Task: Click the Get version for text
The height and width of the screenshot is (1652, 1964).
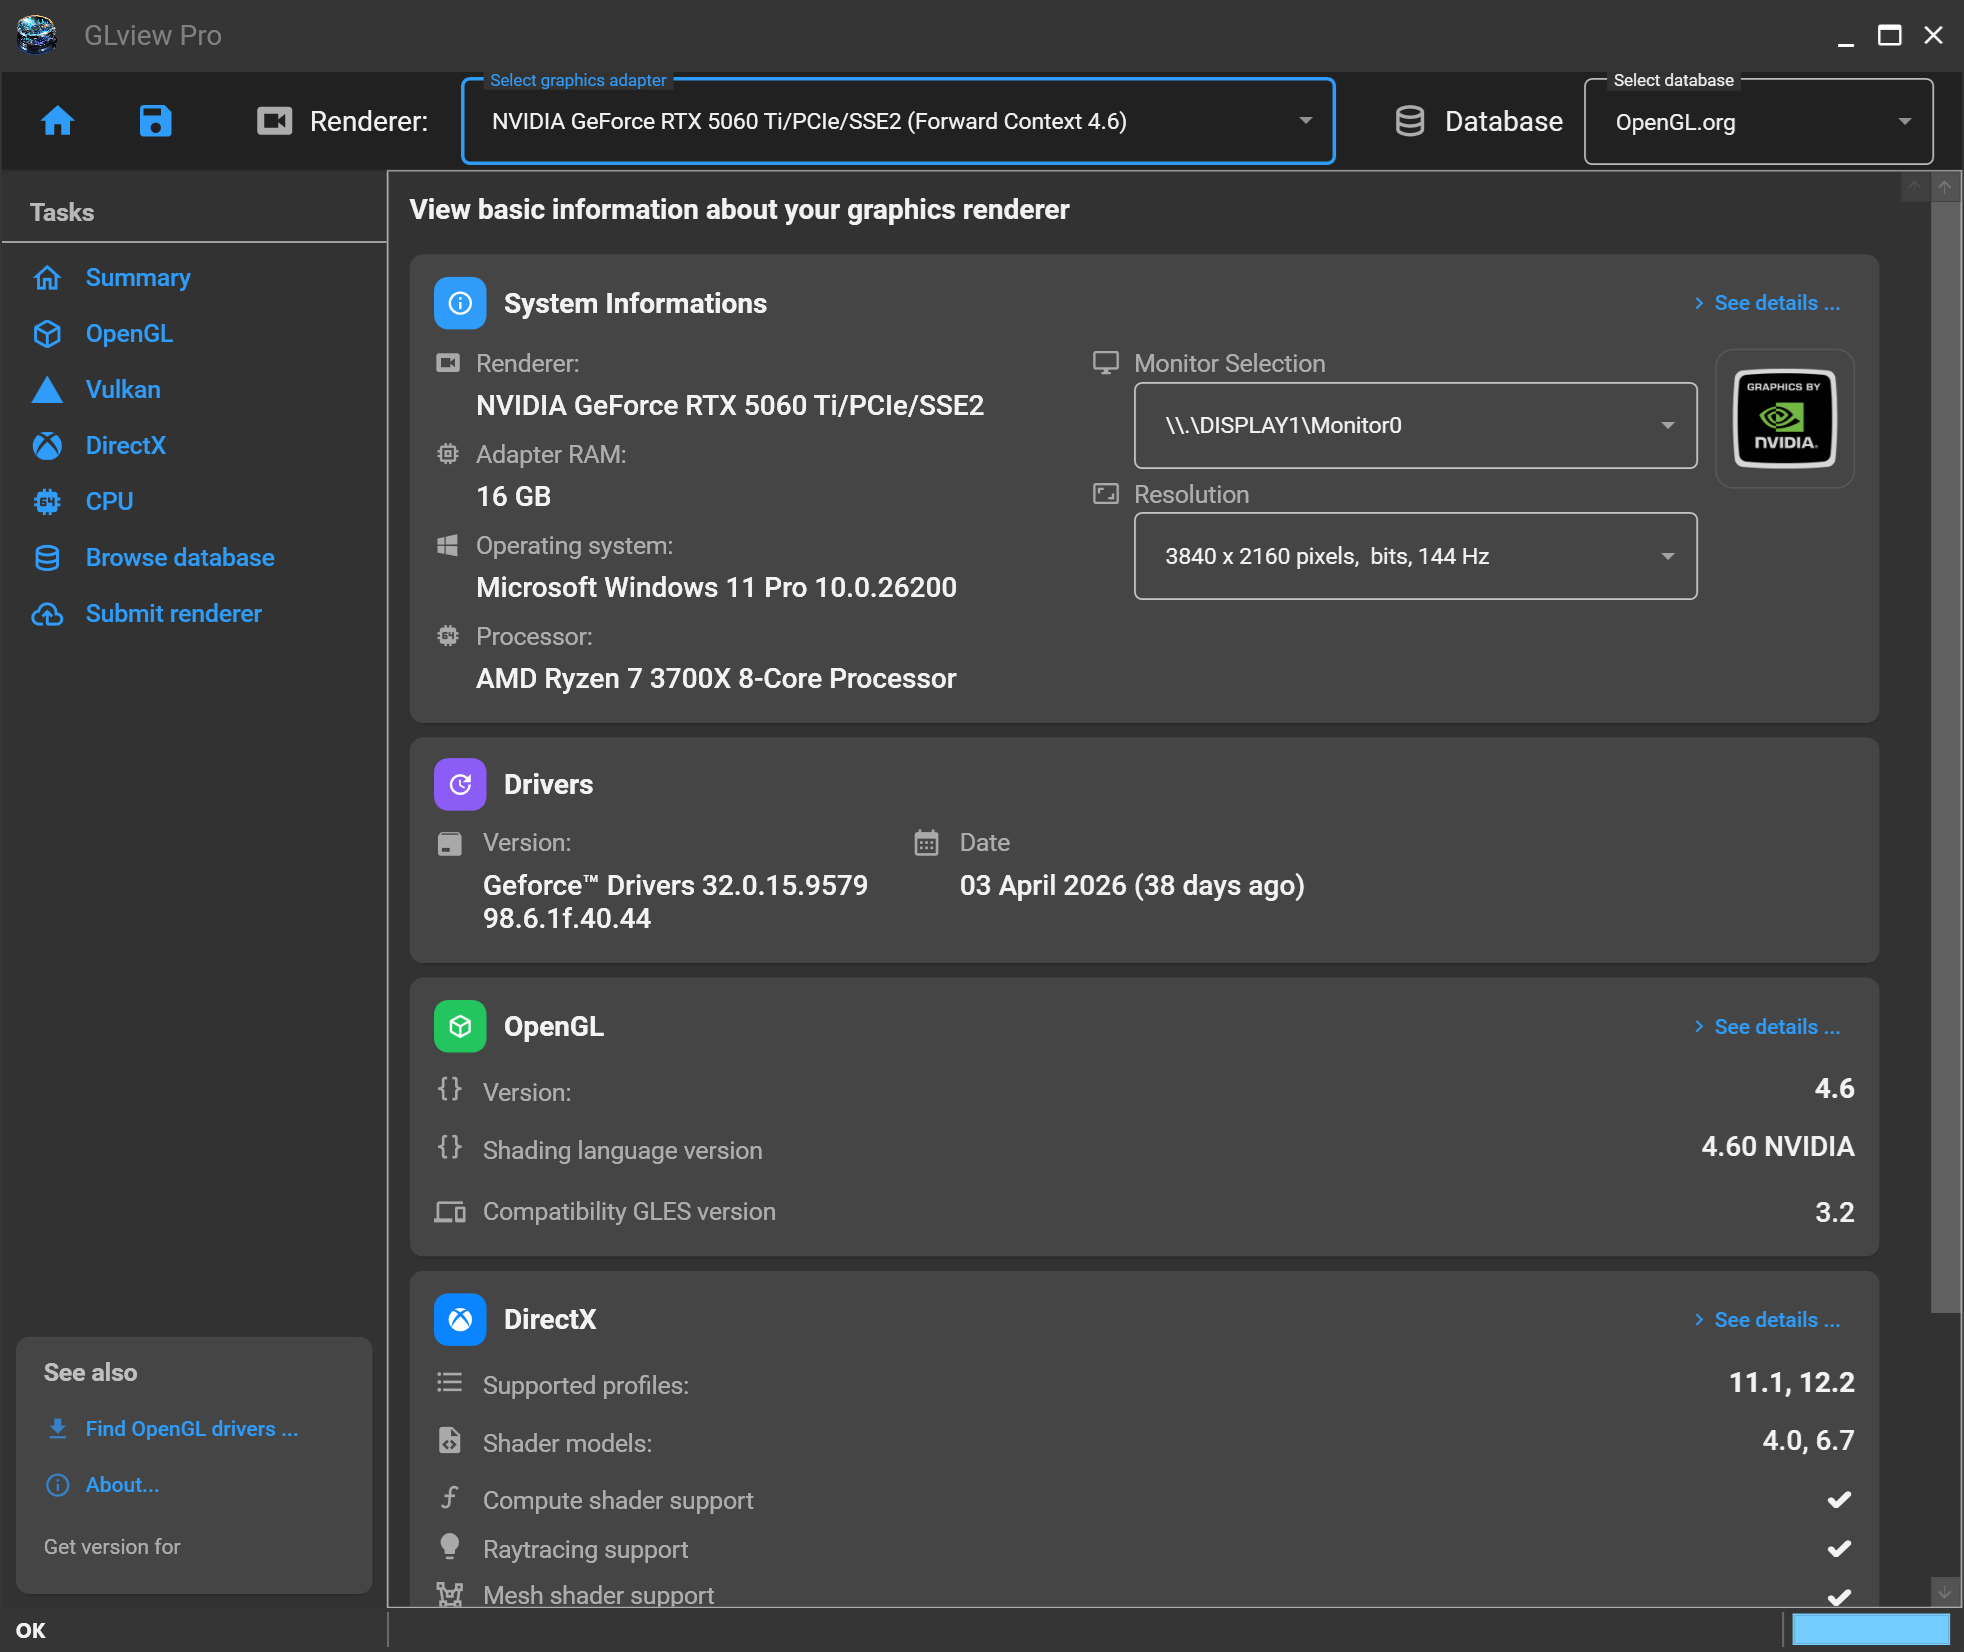Action: [x=112, y=1546]
